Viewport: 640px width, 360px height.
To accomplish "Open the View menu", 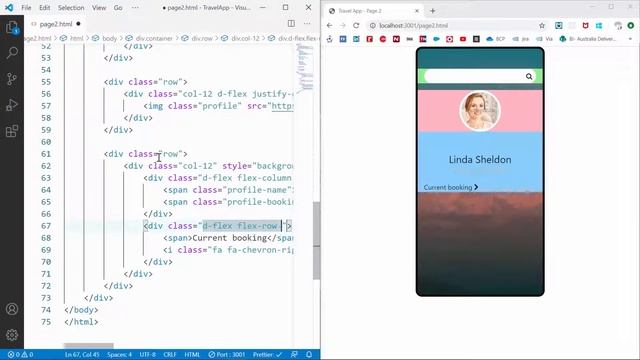I will (99, 7).
